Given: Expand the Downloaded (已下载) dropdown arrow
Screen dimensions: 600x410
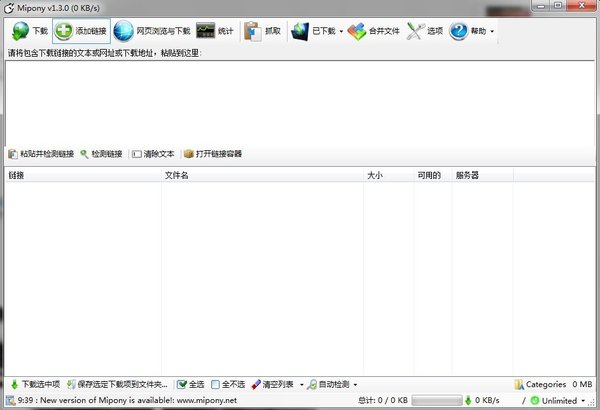Looking at the screenshot, I should point(341,31).
